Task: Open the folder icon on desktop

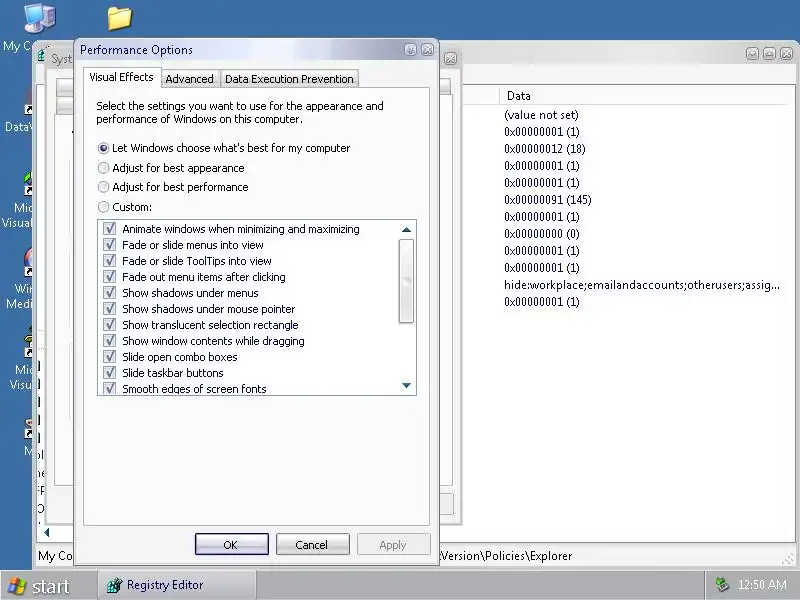Action: pyautogui.click(x=120, y=18)
